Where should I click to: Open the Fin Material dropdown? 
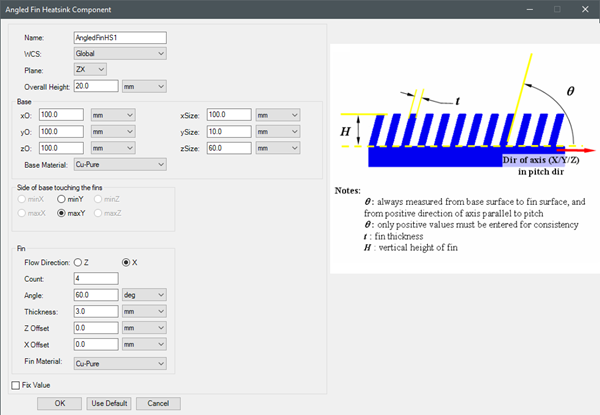click(120, 363)
